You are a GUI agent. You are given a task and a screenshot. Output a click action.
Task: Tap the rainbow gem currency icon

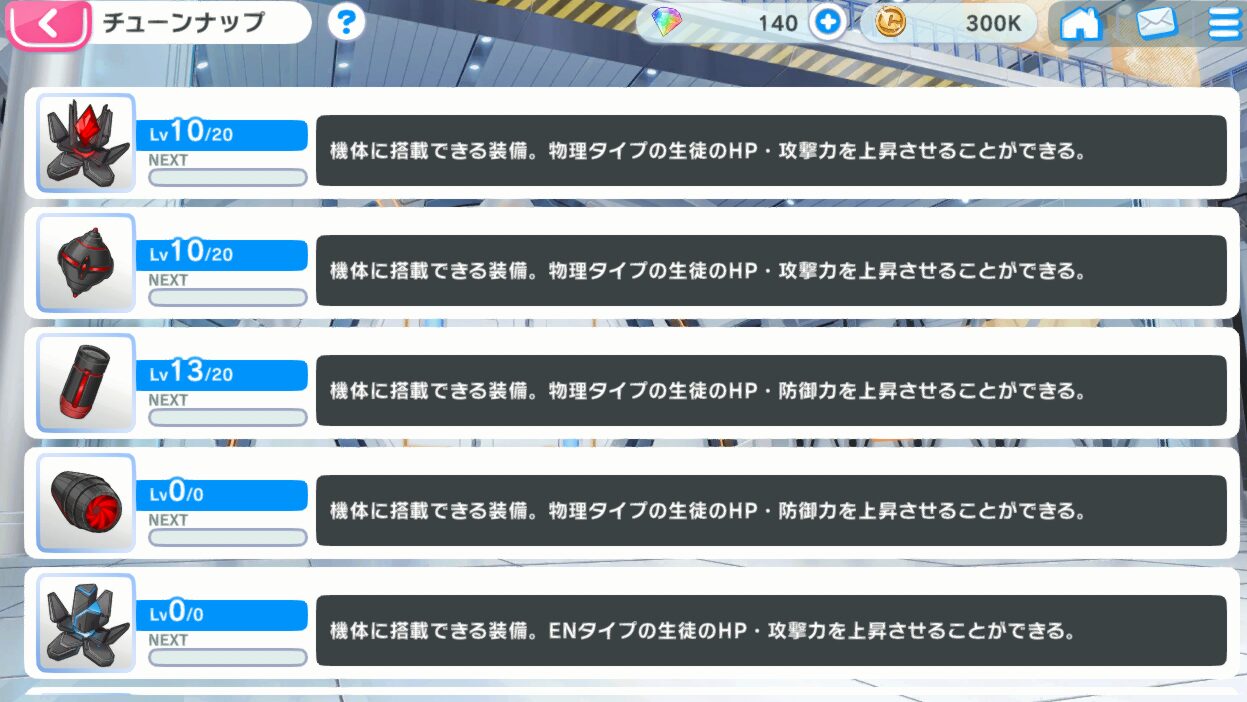[x=667, y=23]
